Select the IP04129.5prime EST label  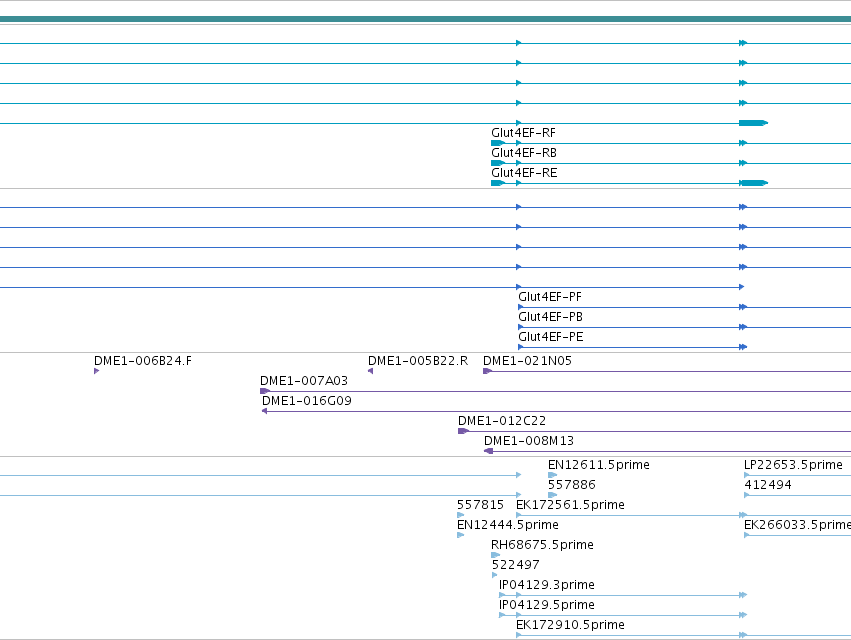coord(547,605)
